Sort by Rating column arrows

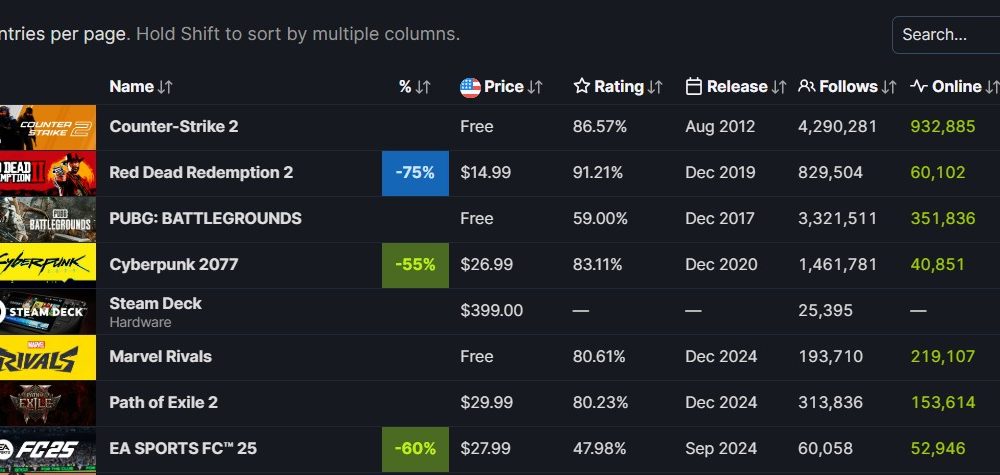click(x=655, y=87)
